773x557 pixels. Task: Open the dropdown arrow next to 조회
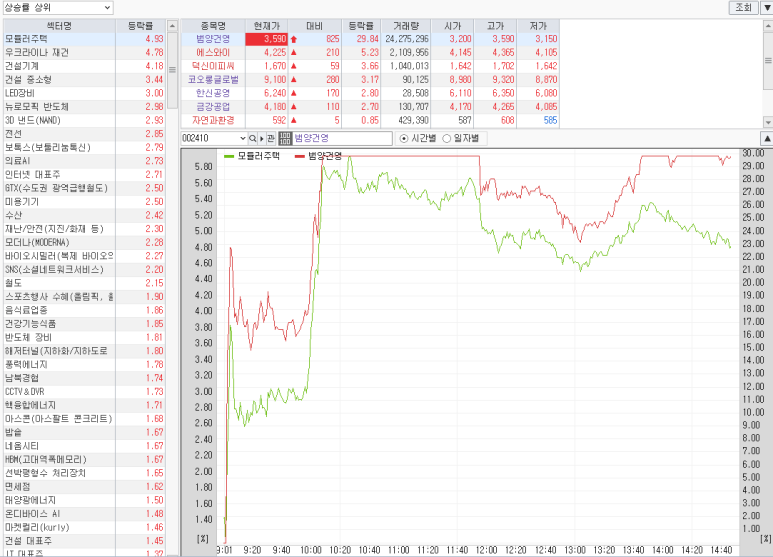point(767,7)
